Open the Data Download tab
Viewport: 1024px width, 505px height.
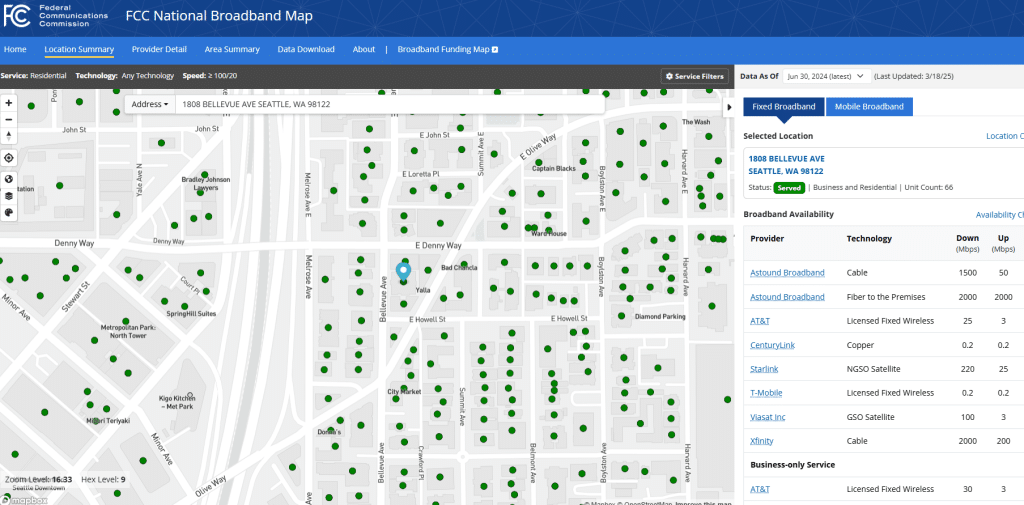tap(306, 49)
